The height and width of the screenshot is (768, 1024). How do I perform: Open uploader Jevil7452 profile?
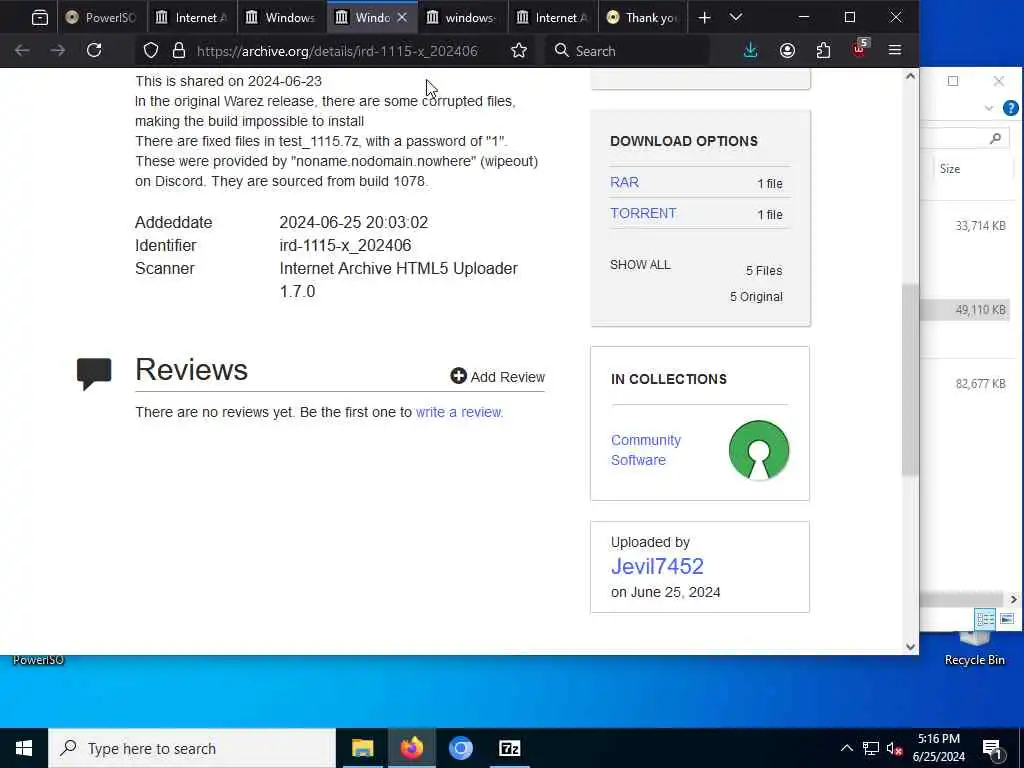pyautogui.click(x=657, y=566)
